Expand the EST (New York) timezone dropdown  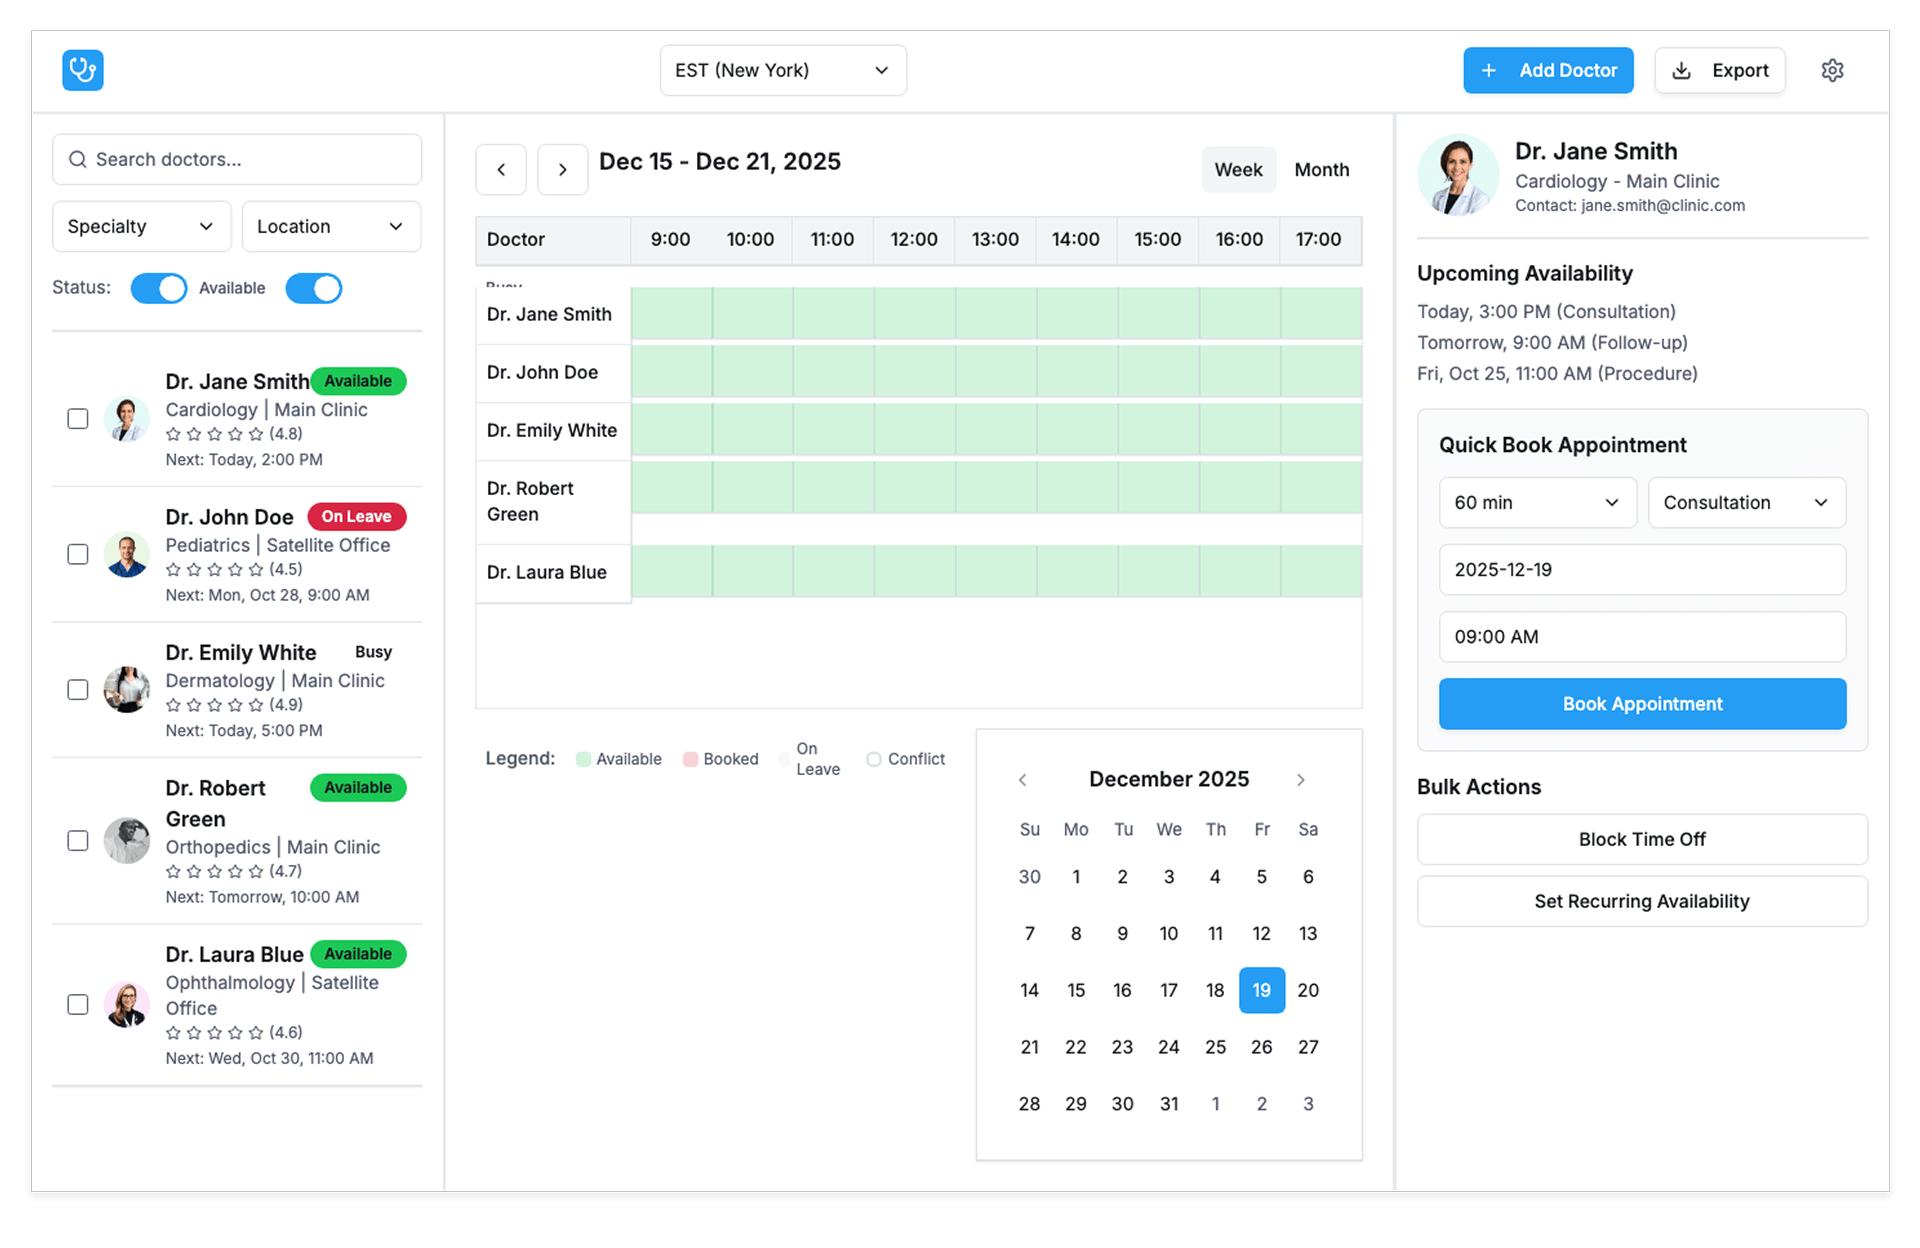click(x=782, y=70)
